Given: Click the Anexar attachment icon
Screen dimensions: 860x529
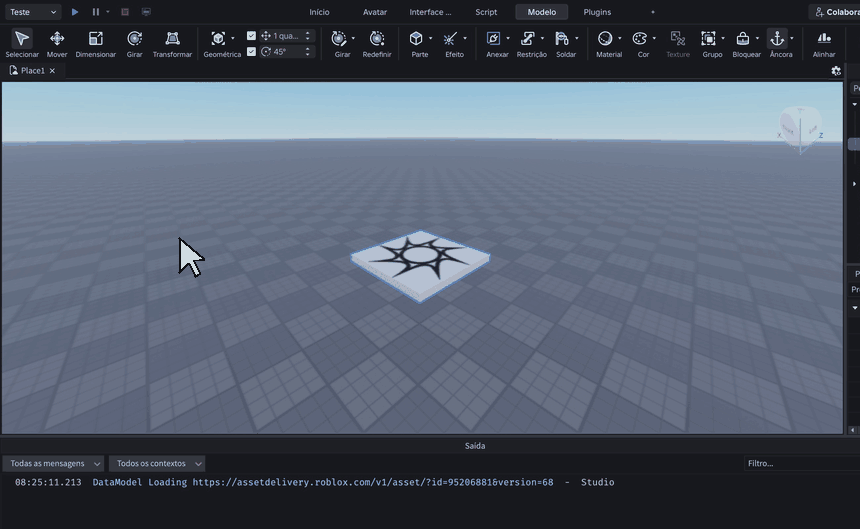Looking at the screenshot, I should point(493,38).
